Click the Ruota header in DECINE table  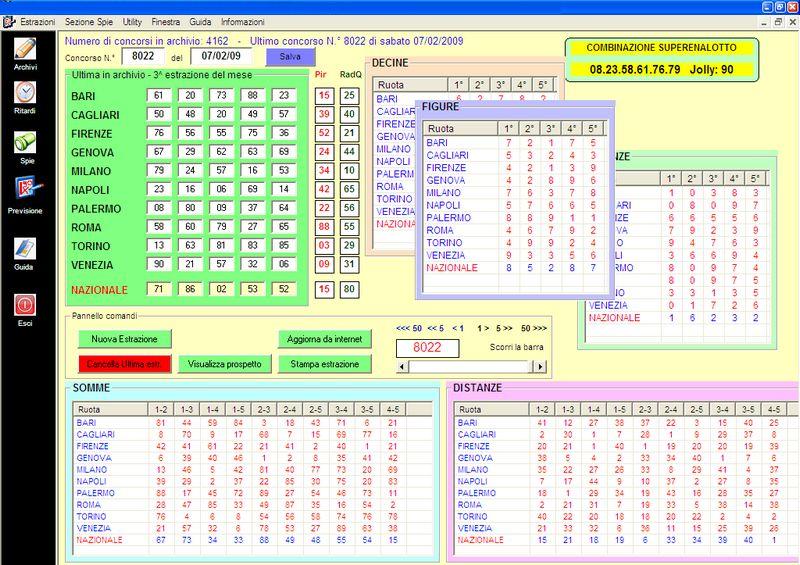click(x=411, y=85)
